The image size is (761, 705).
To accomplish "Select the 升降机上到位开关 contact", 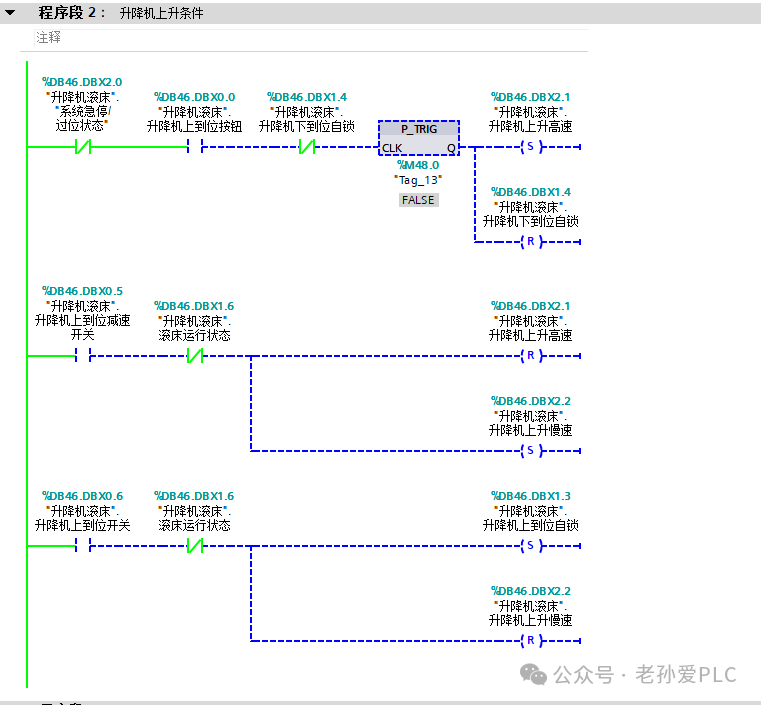I will [83, 546].
